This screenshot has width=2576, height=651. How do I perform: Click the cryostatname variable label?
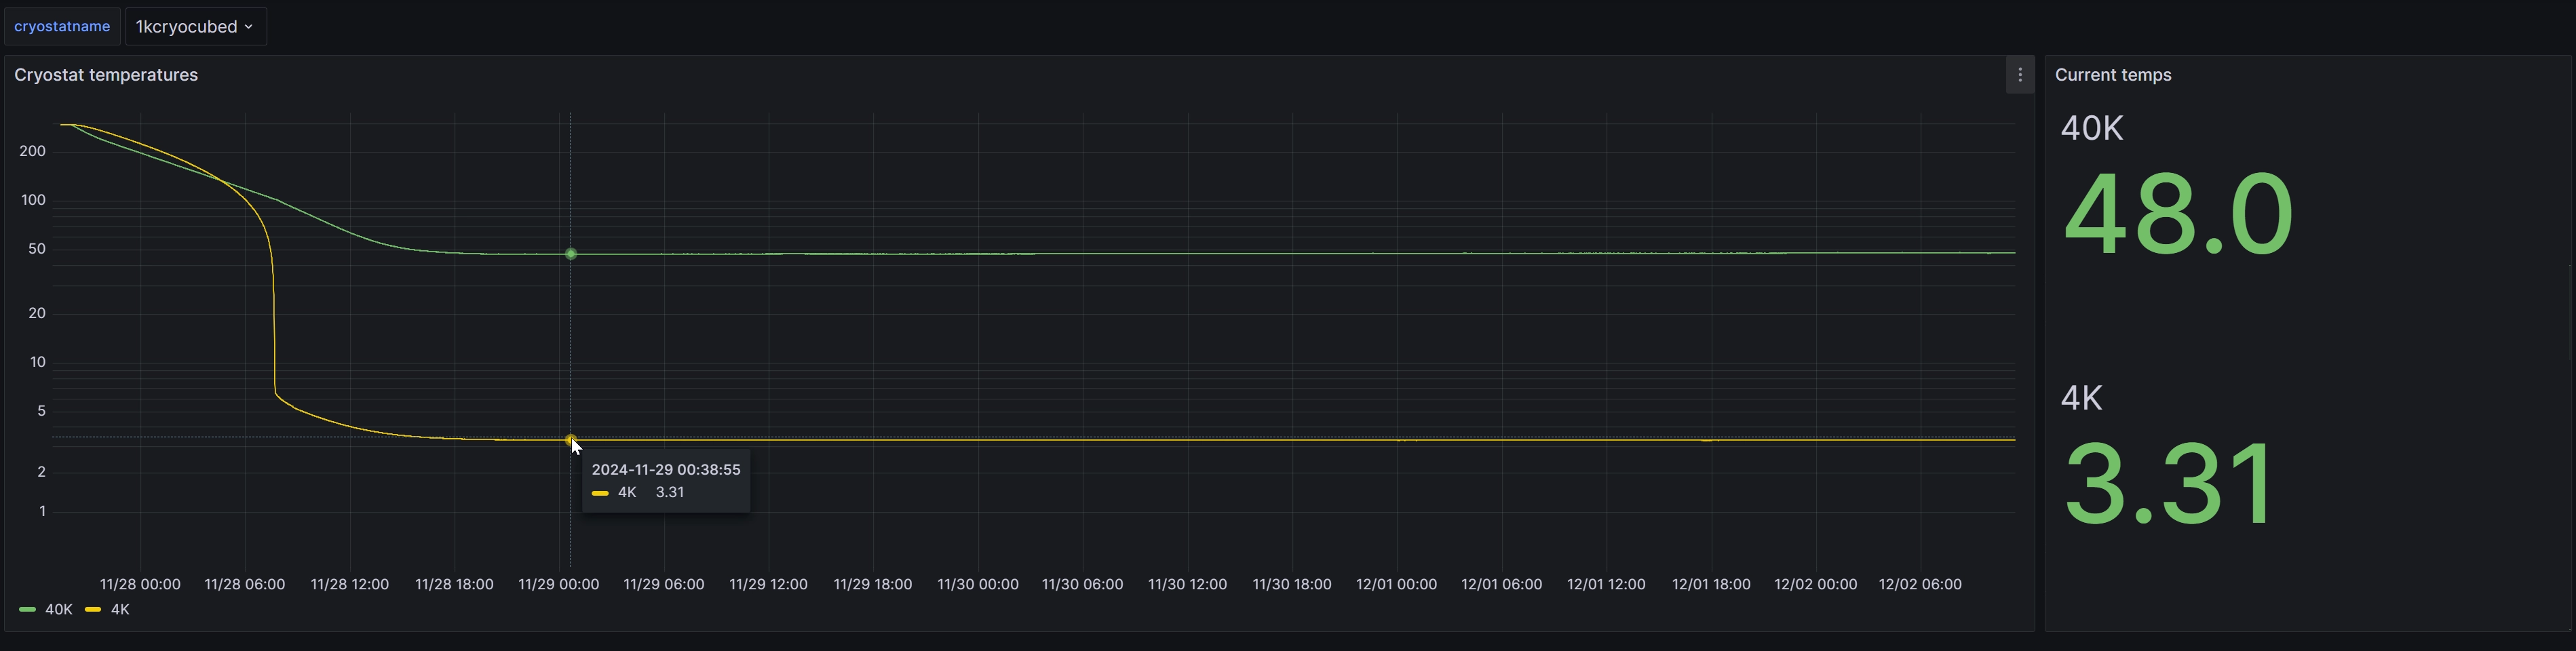click(62, 27)
